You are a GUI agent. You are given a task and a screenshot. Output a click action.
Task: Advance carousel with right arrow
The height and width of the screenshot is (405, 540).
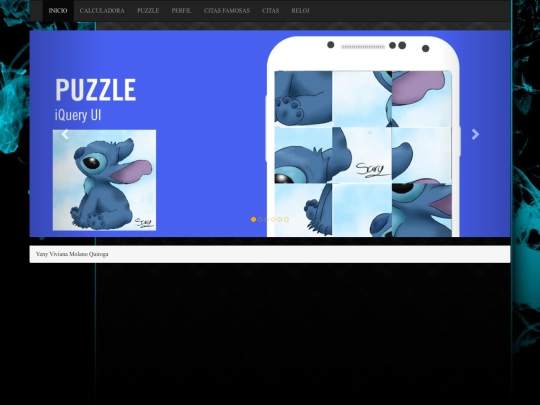coord(475,134)
